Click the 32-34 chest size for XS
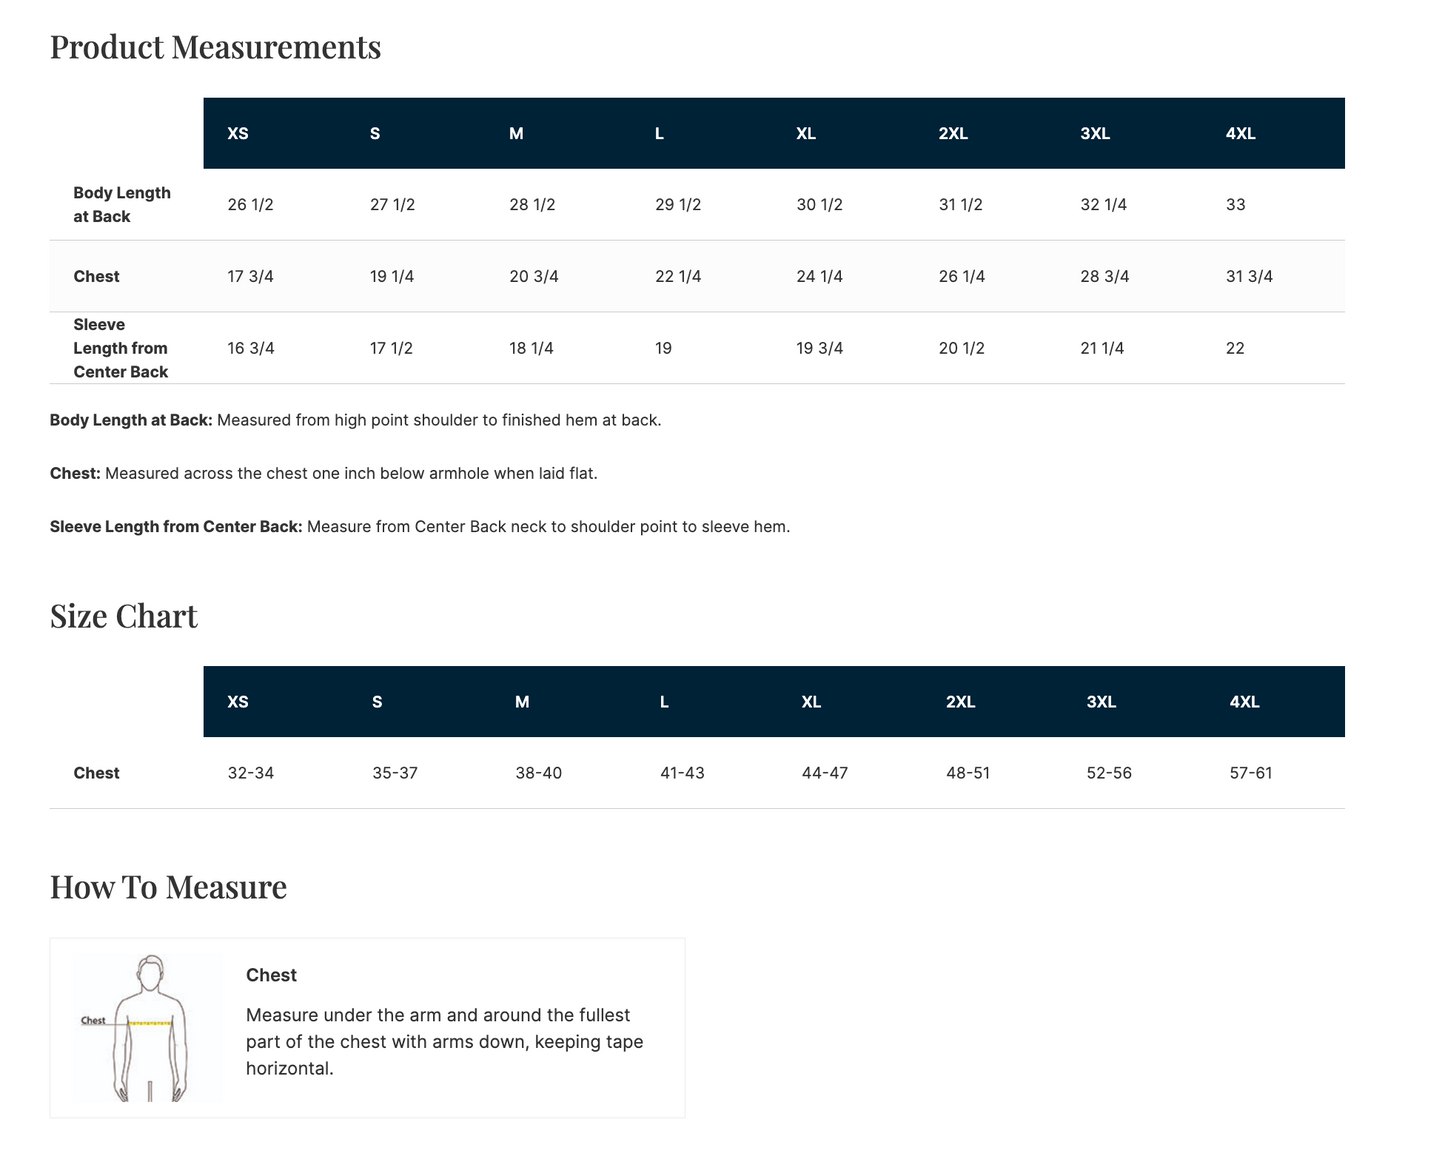Viewport: 1445px width, 1156px height. pos(251,773)
